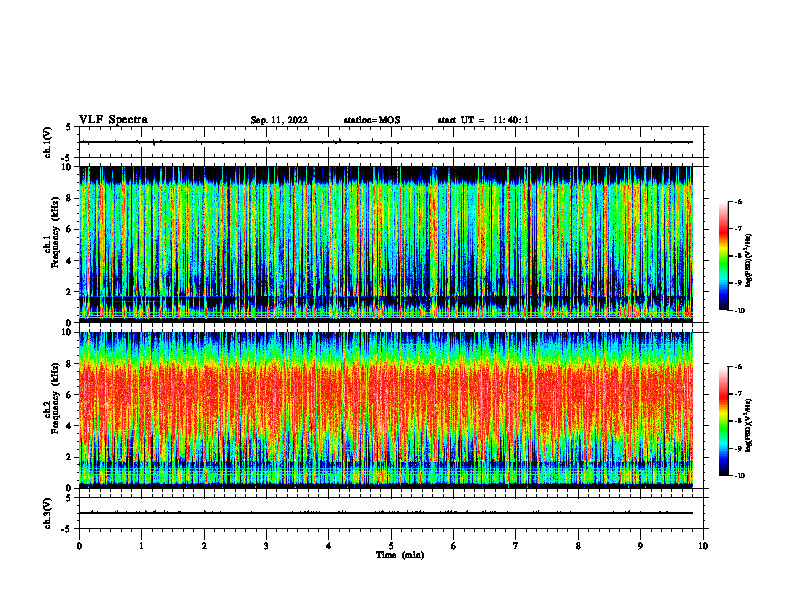The image size is (792, 612).
Task: Click the "3" tick on the Time axis
Action: pyautogui.click(x=266, y=546)
